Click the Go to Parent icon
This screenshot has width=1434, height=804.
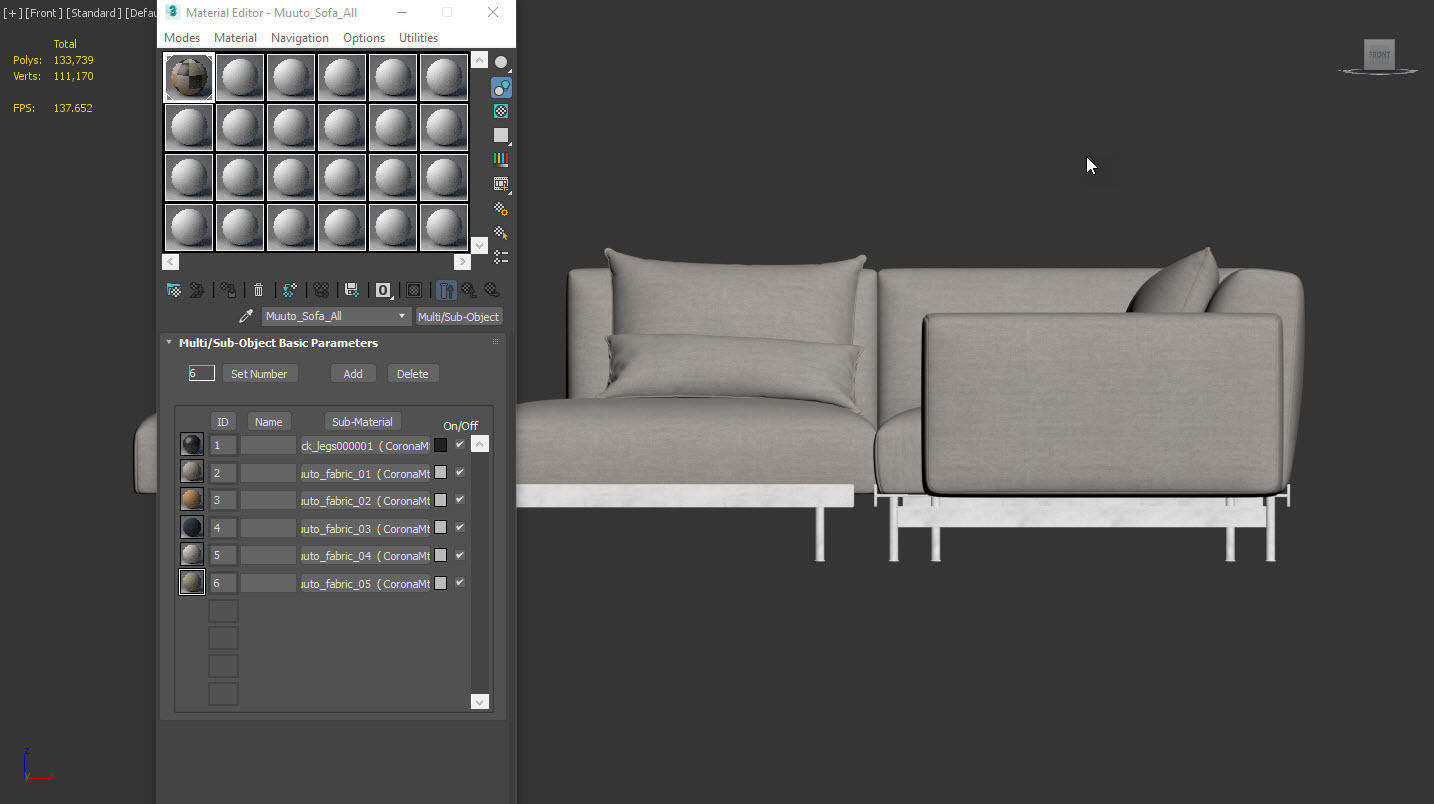[469, 290]
